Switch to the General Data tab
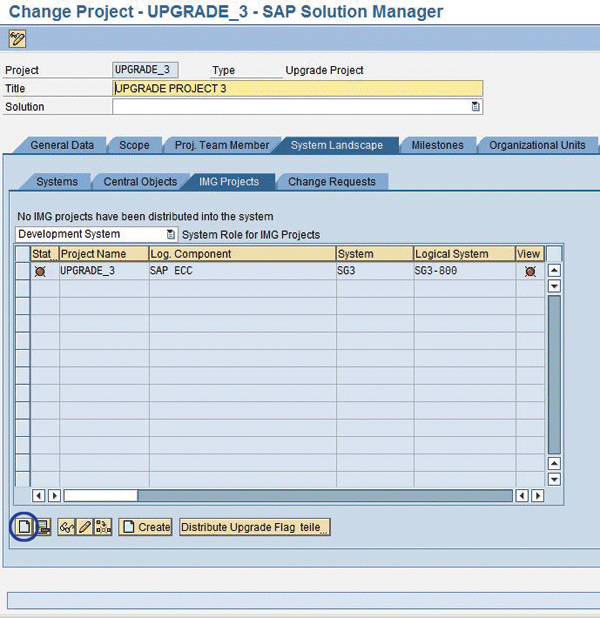Image resolution: width=600 pixels, height=618 pixels. tap(61, 145)
